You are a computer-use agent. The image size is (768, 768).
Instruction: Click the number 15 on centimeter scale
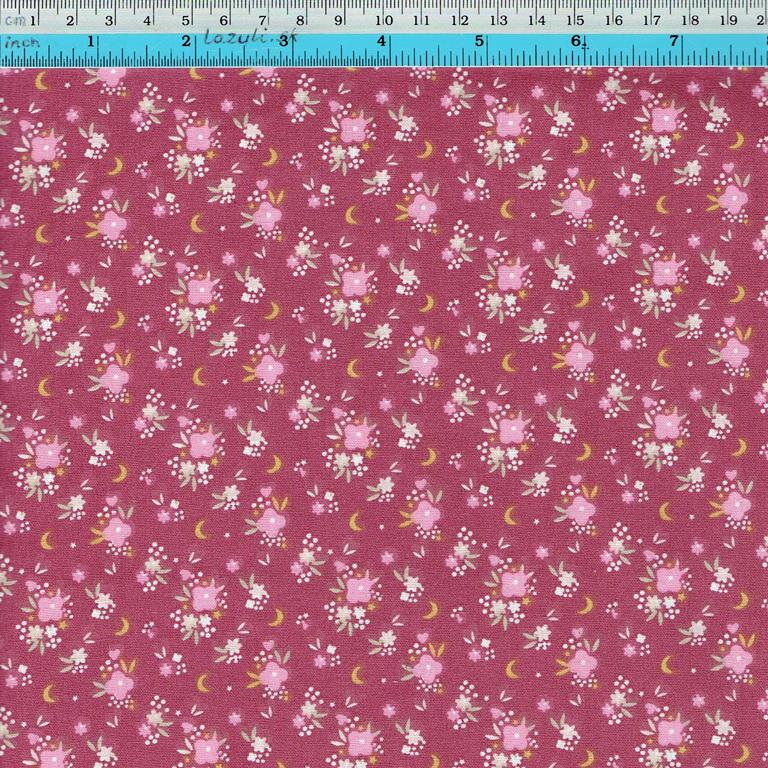click(x=575, y=21)
